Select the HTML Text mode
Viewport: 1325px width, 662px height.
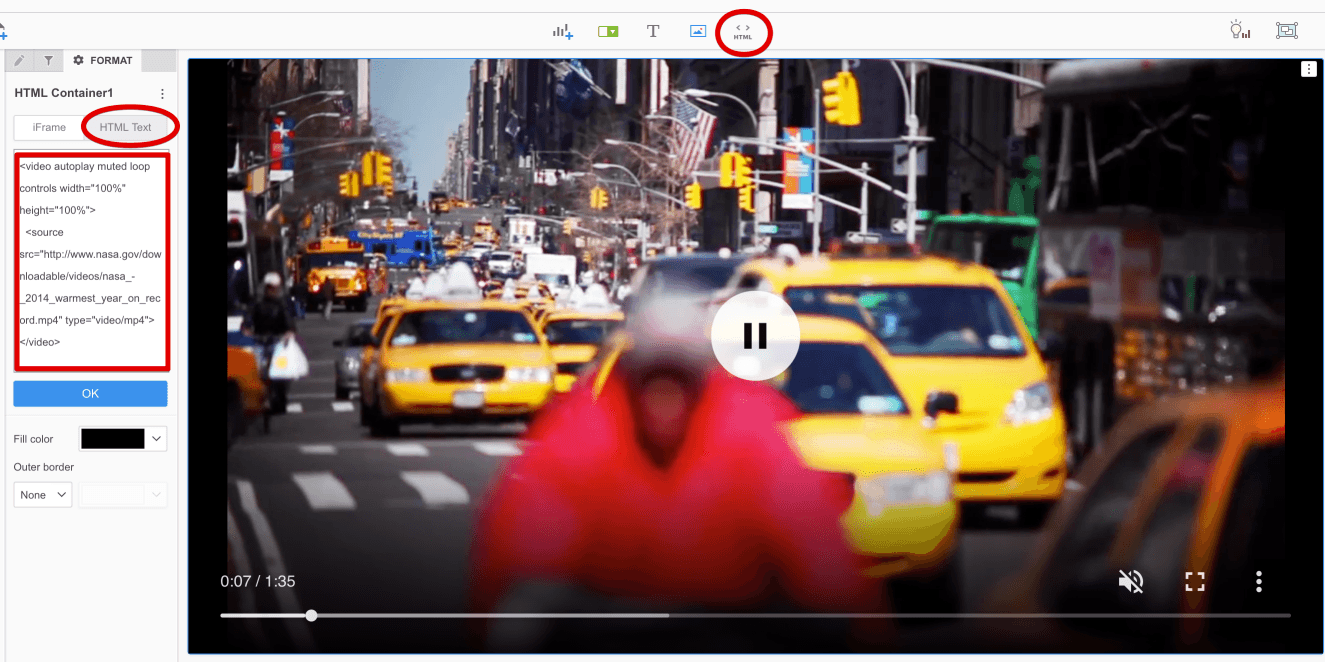click(126, 127)
